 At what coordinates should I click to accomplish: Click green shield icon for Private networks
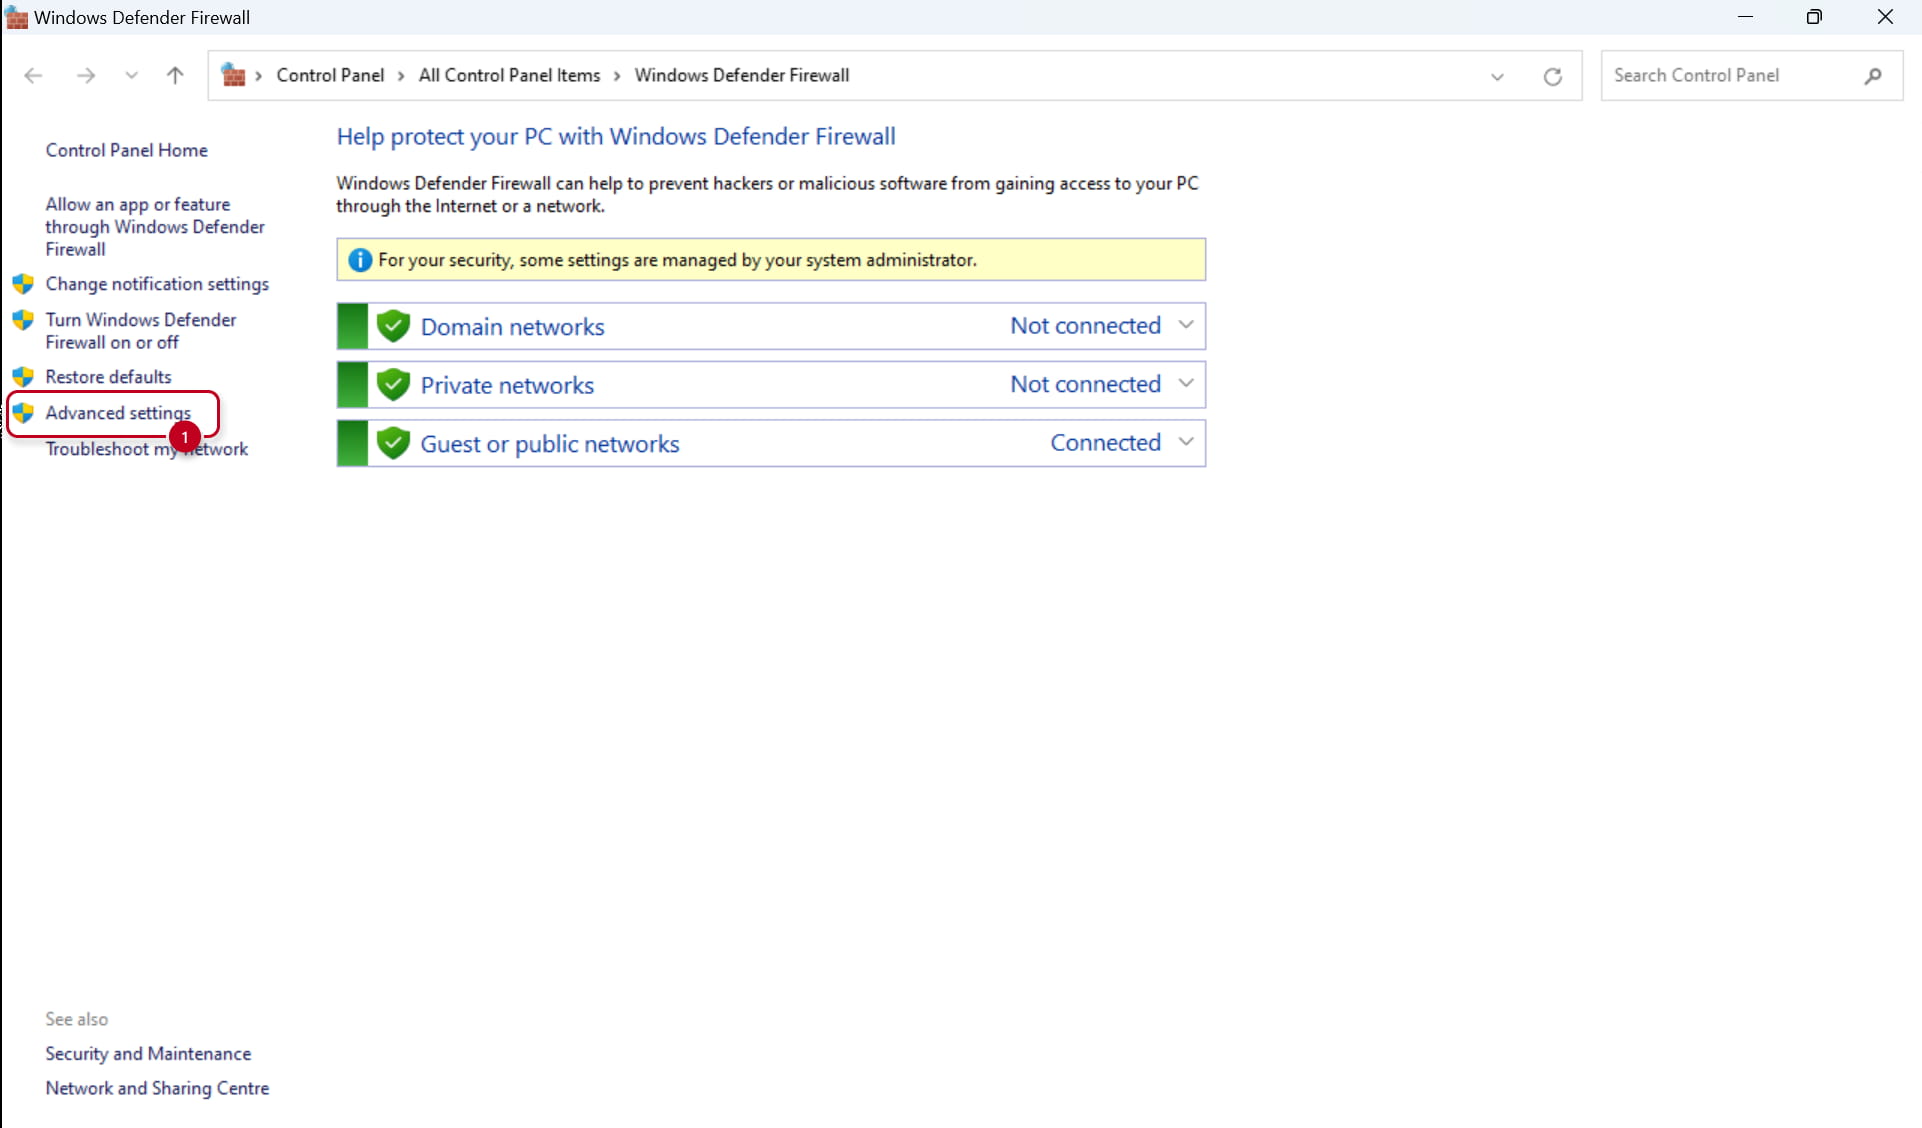coord(394,384)
